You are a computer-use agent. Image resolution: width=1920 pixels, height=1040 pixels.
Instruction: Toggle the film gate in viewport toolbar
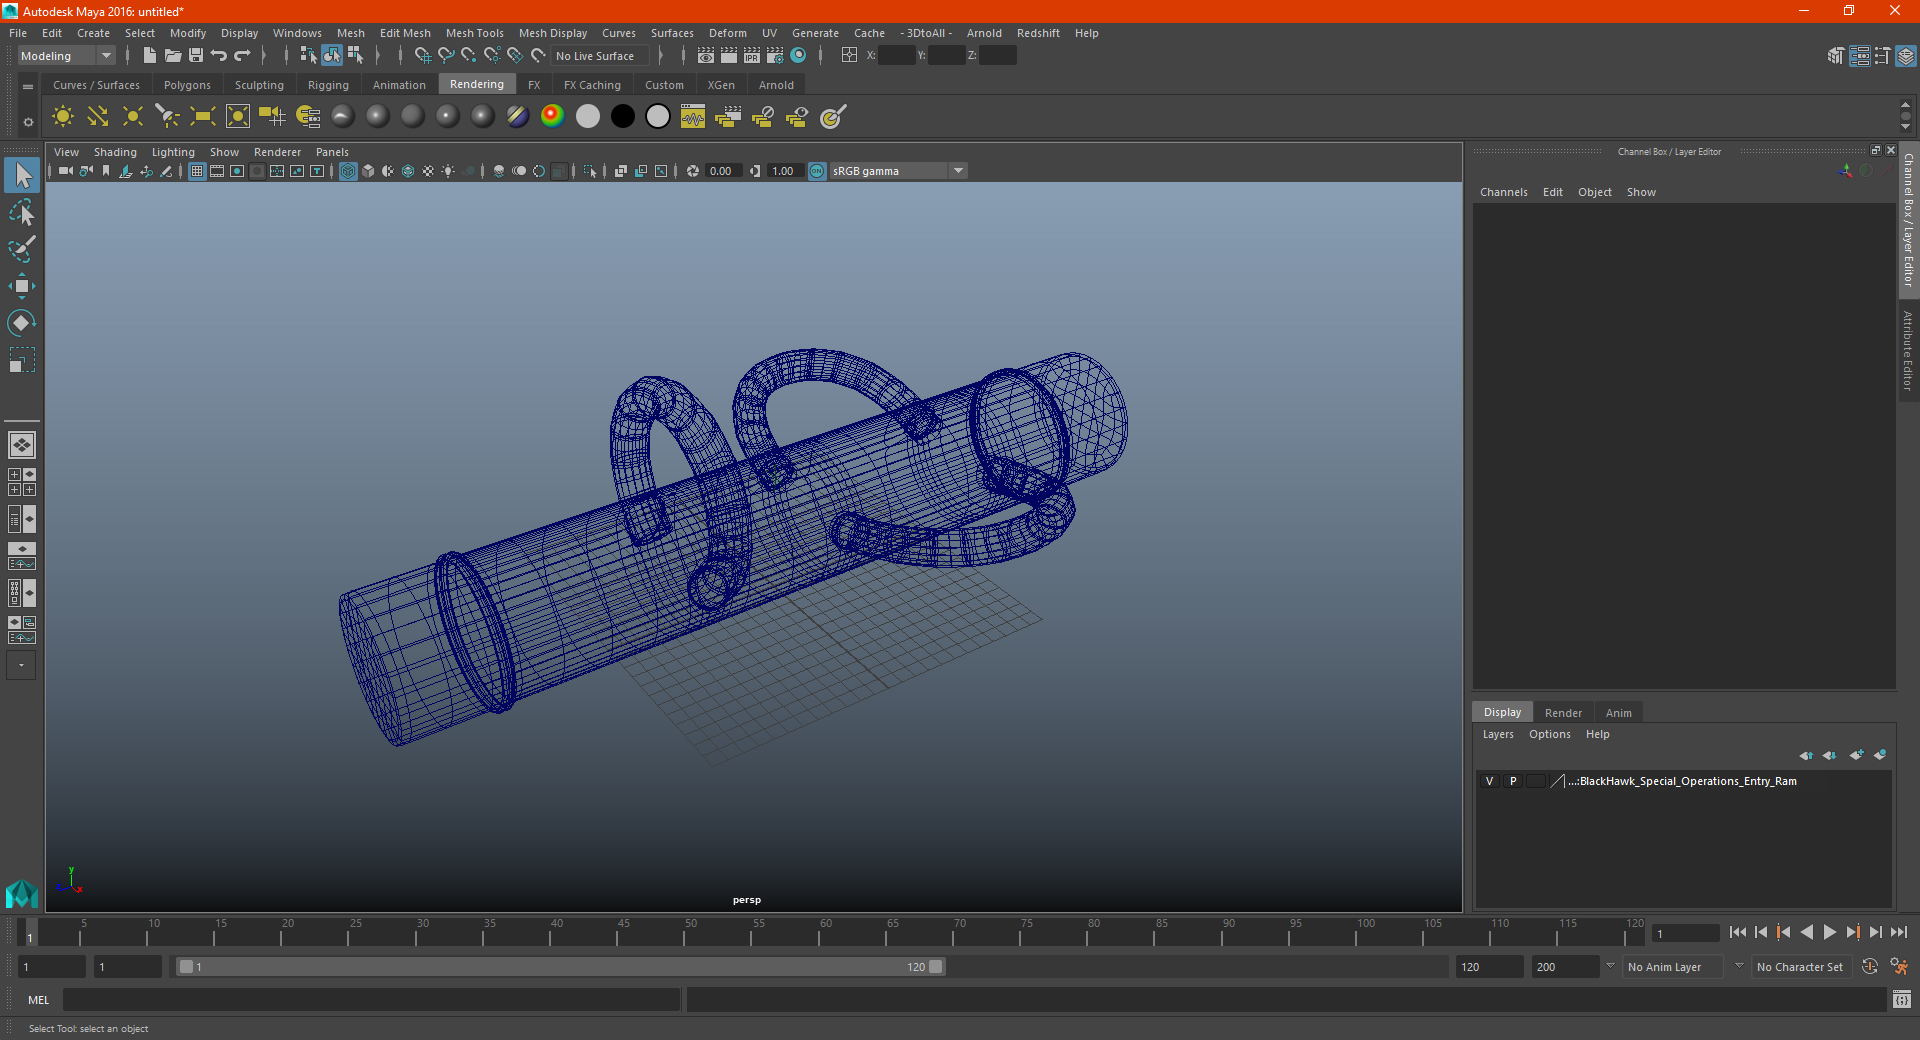pos(217,171)
